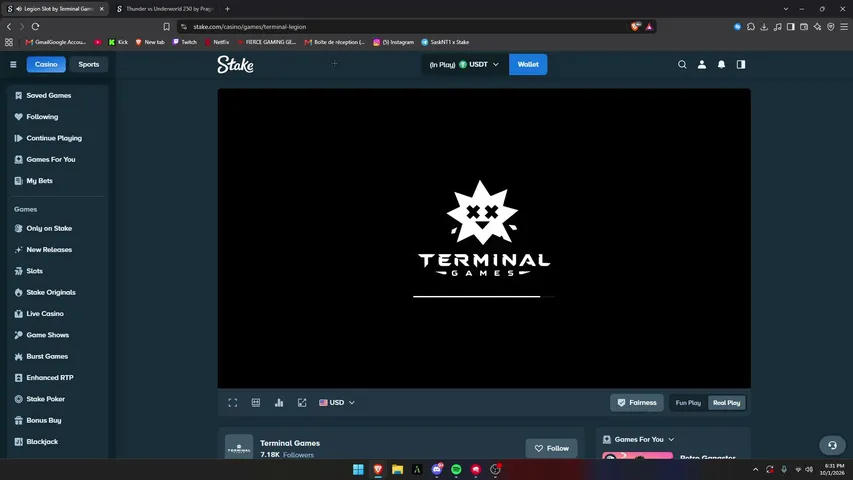Switch to Real Play mode
Image resolution: width=853 pixels, height=480 pixels.
click(727, 403)
